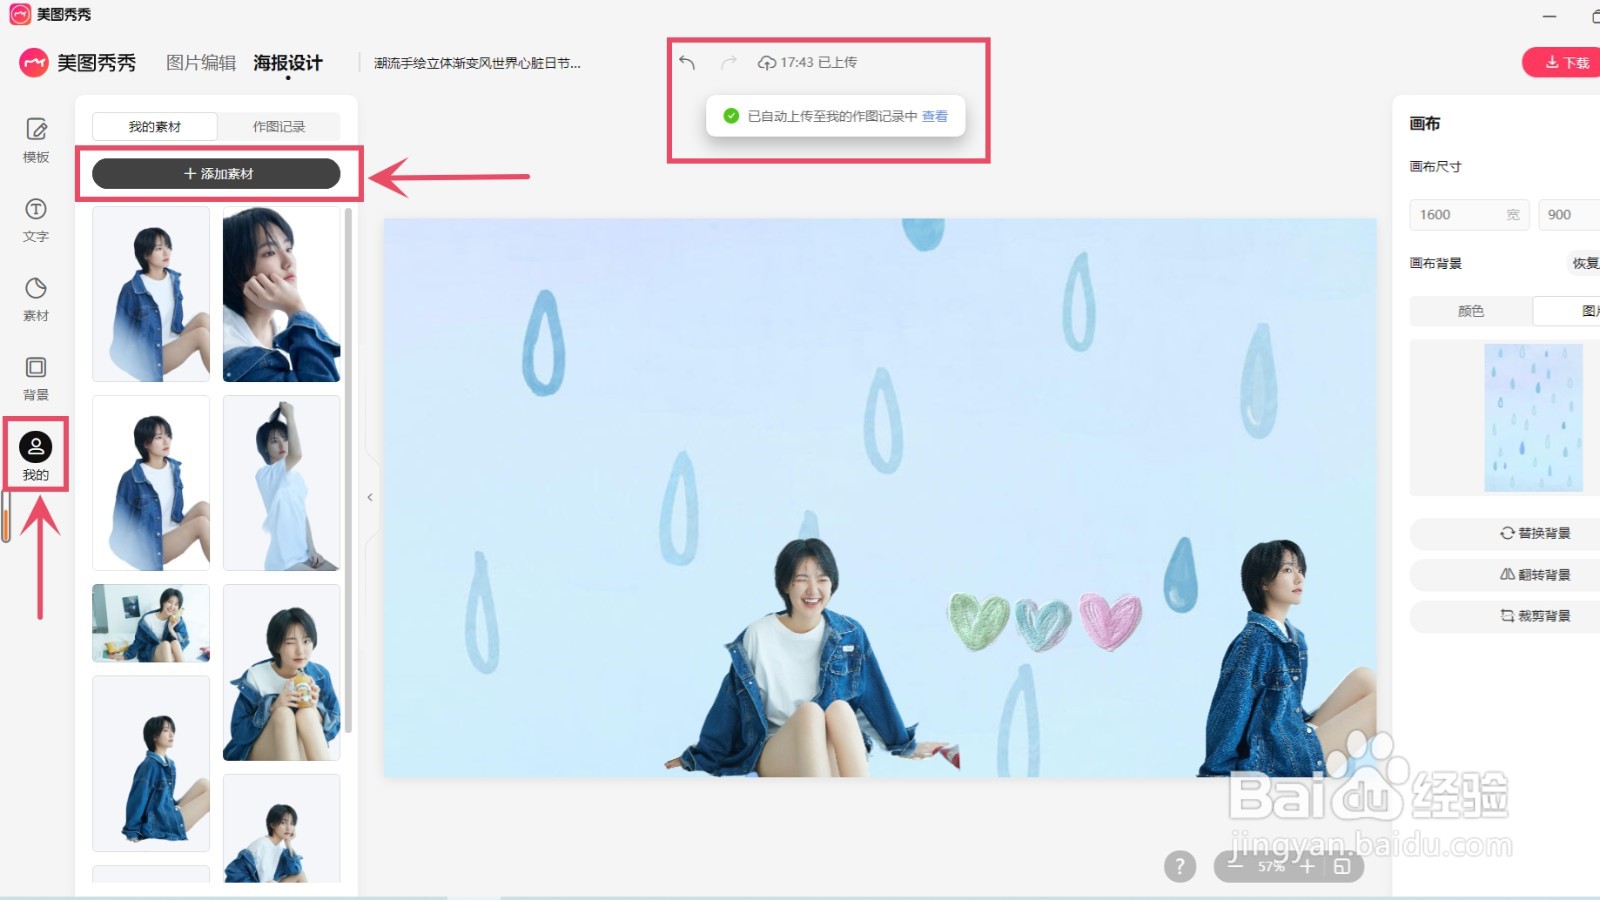Click the 美图秀秀 logo icon
The image size is (1600, 900).
point(34,63)
